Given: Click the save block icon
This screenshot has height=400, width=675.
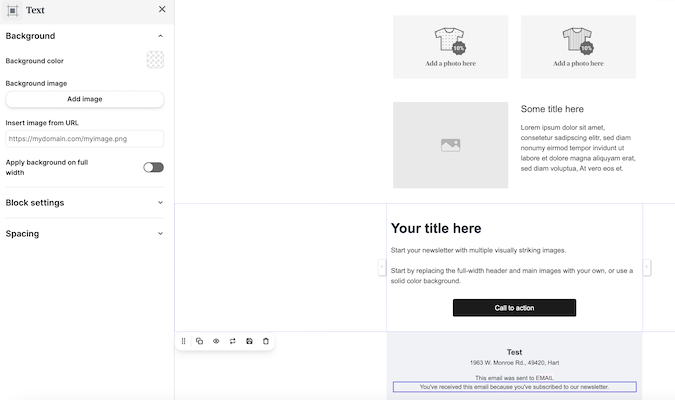Looking at the screenshot, I should (249, 341).
